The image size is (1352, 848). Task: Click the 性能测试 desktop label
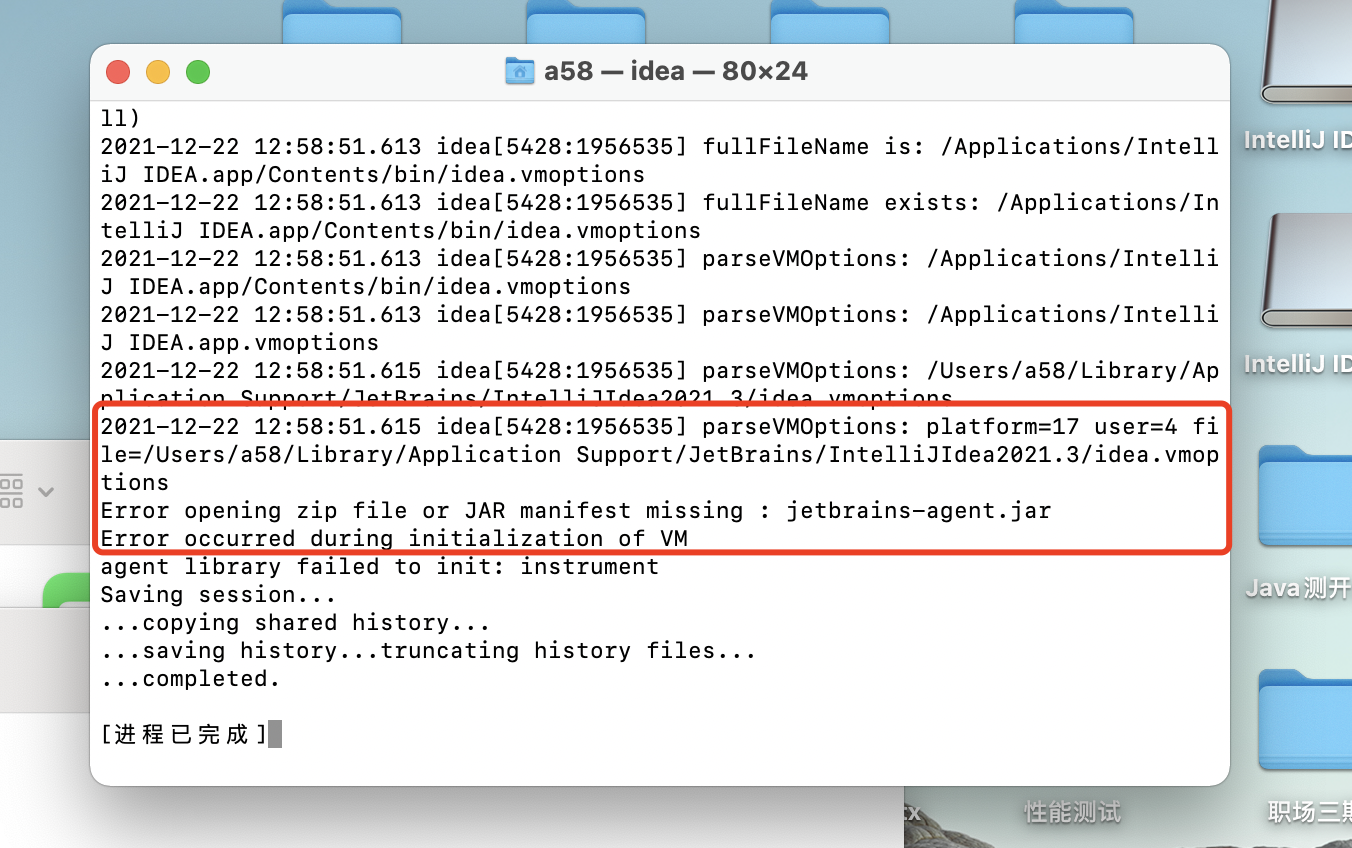tap(1072, 811)
